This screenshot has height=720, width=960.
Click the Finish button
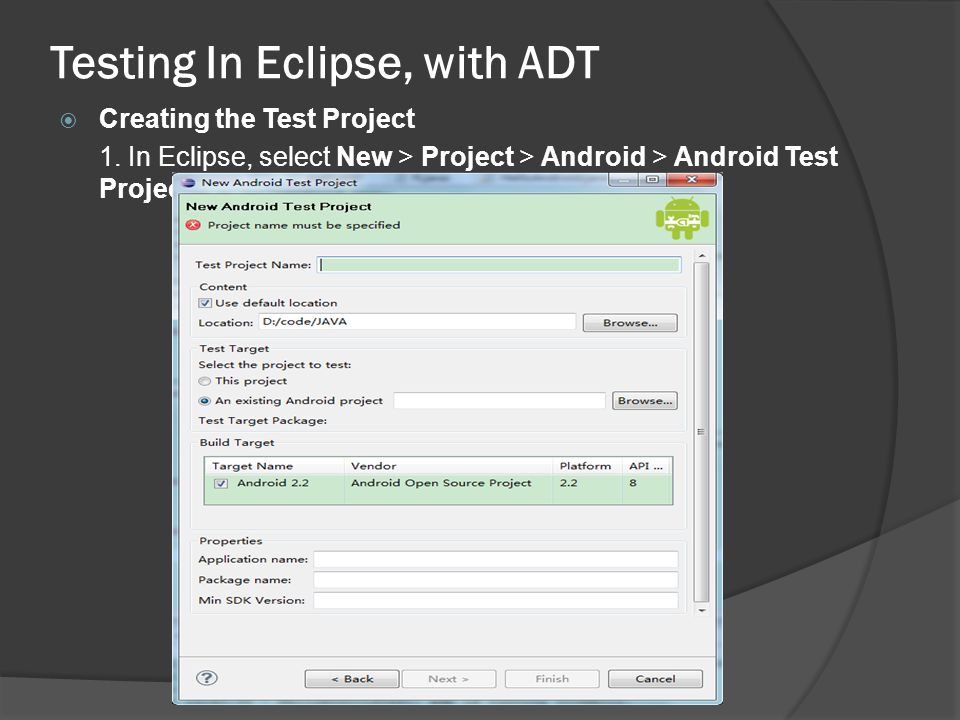point(552,679)
